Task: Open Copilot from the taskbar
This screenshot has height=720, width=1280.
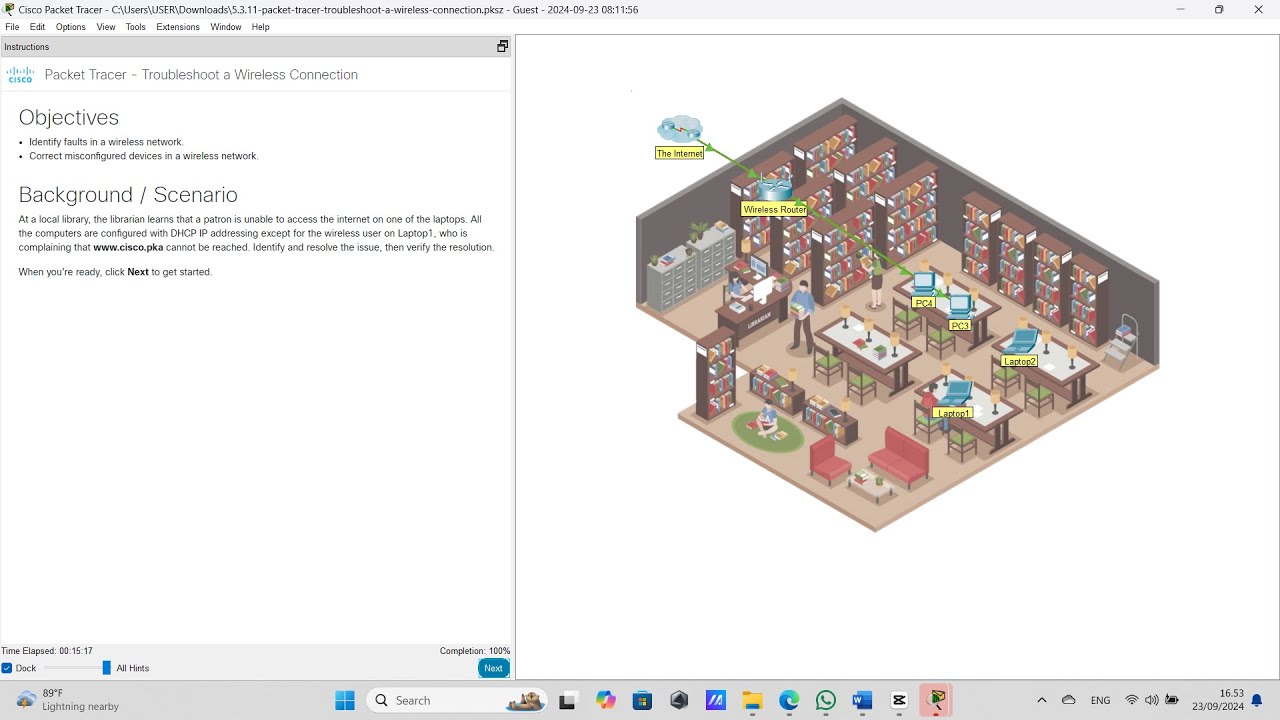Action: point(606,700)
